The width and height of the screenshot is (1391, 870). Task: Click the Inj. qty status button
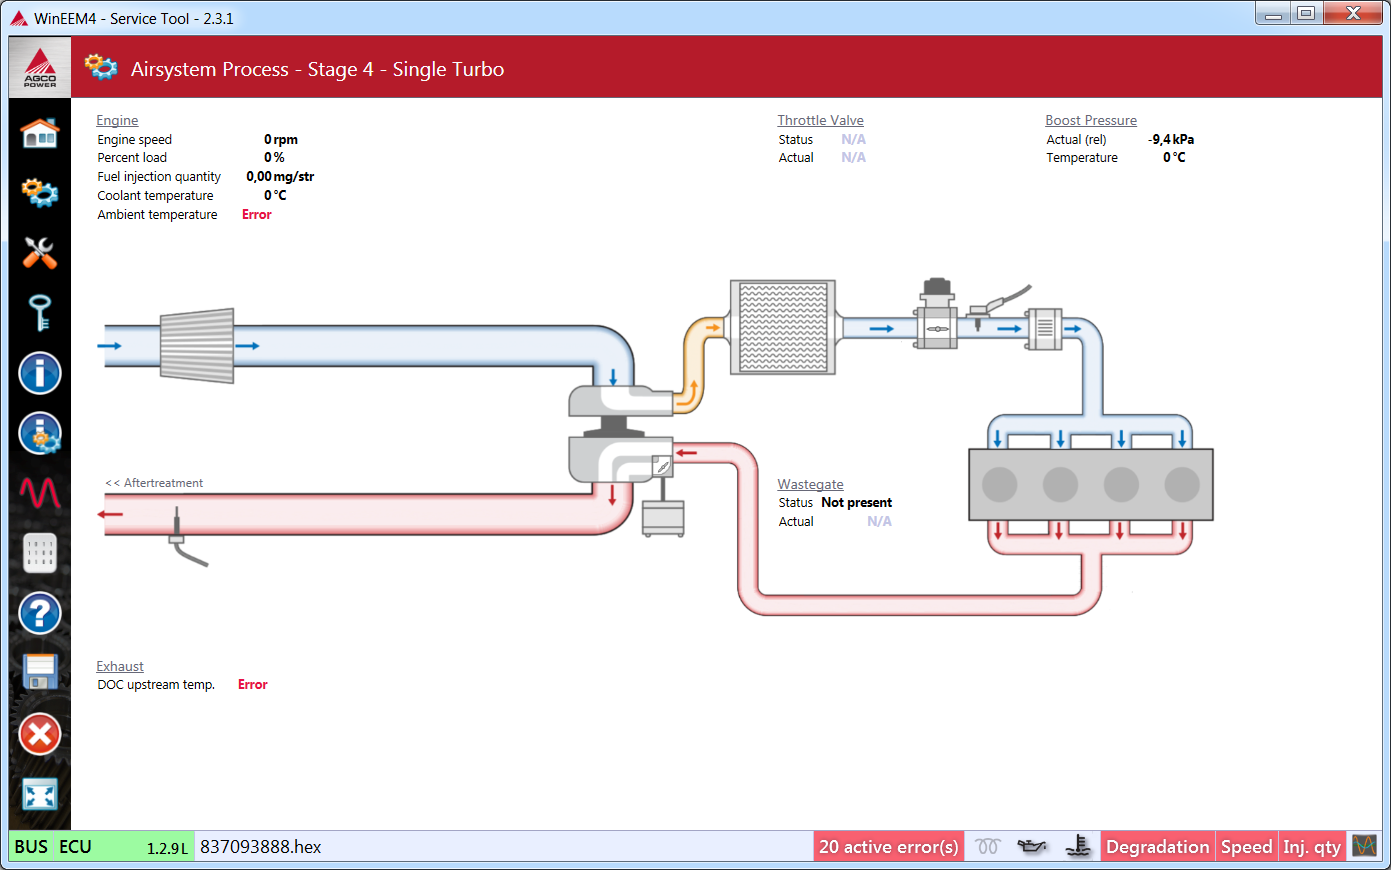pyautogui.click(x=1311, y=847)
